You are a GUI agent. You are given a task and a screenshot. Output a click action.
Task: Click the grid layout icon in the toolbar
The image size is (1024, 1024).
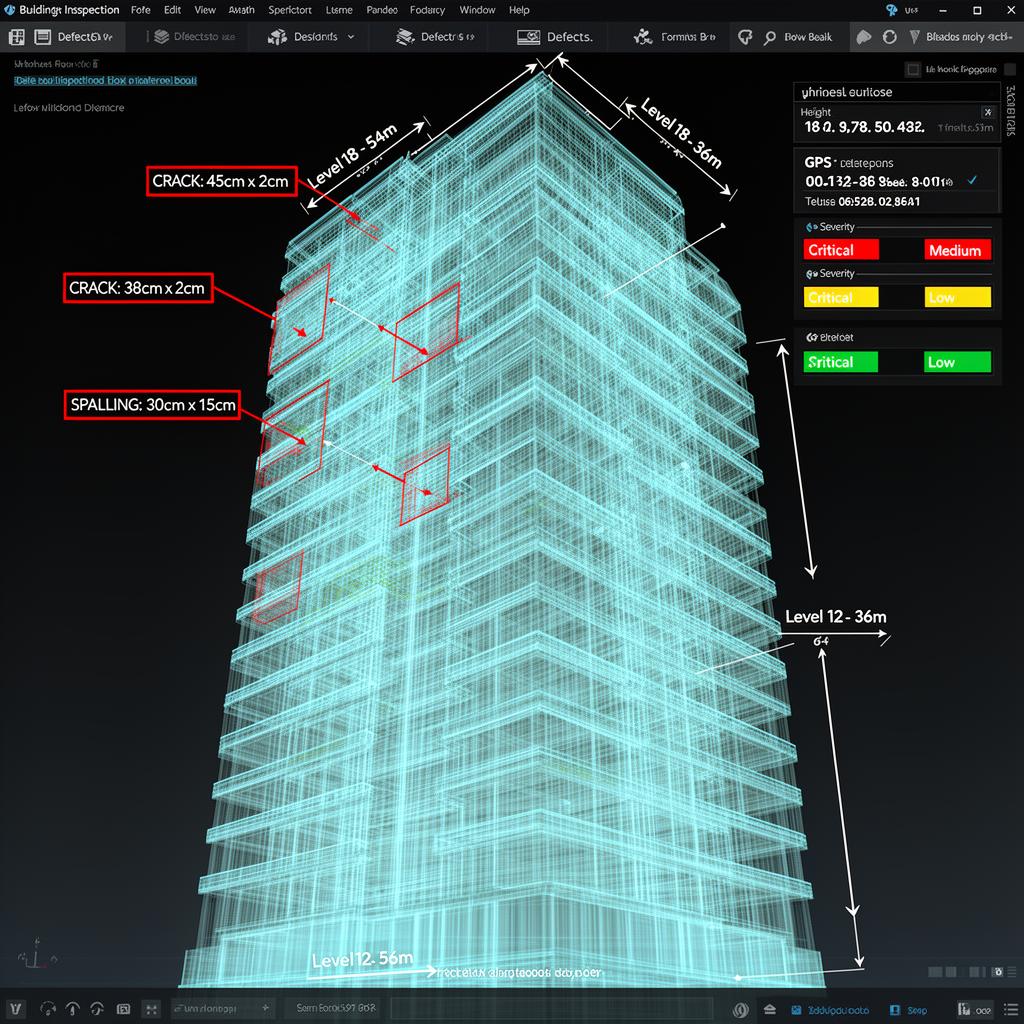tap(16, 37)
